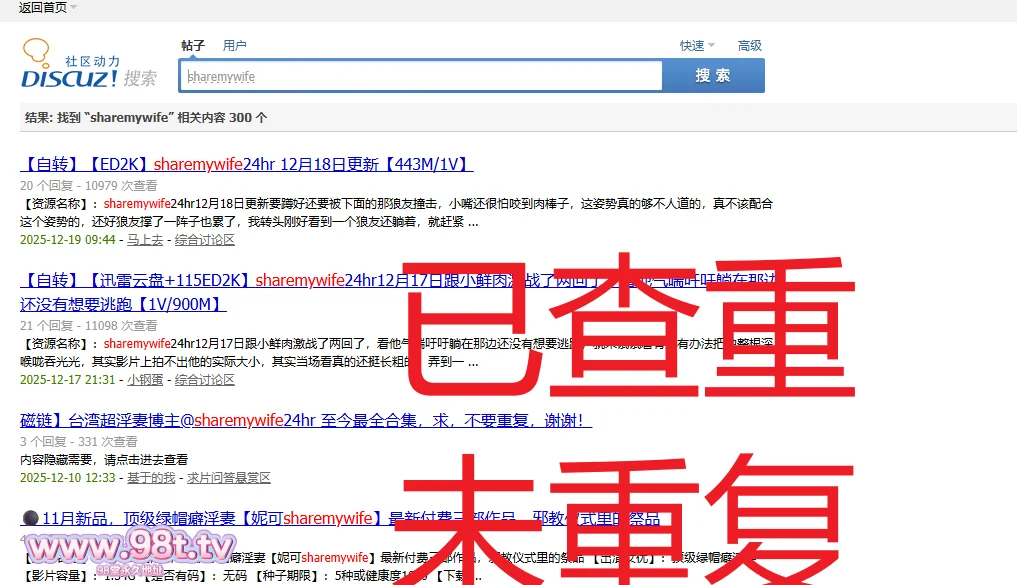
Task: Open 综合讨论区 under the first result
Action: click(x=205, y=240)
